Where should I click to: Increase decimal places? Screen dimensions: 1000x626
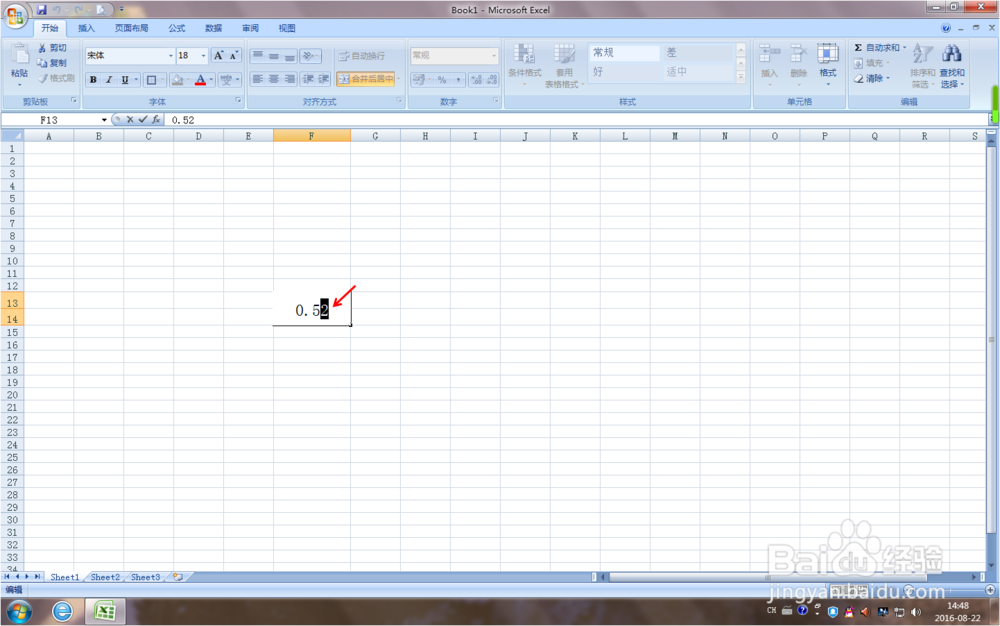tap(476, 80)
